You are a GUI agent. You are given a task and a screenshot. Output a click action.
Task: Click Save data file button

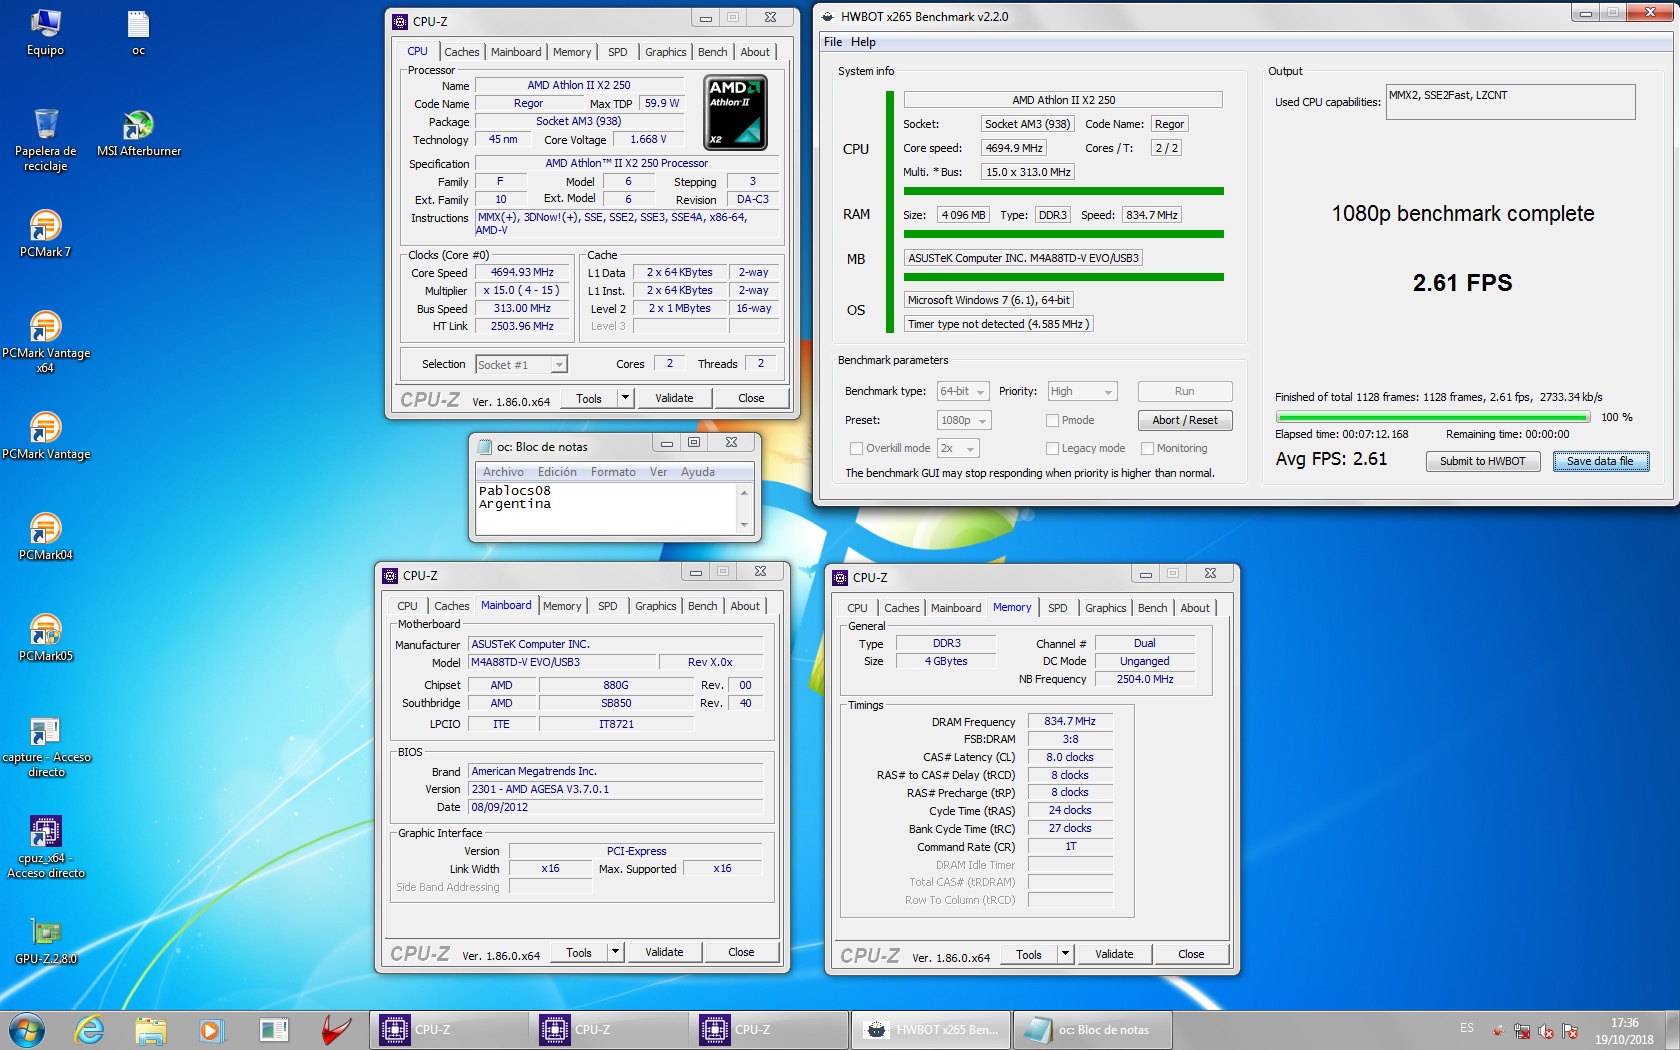(x=1600, y=461)
